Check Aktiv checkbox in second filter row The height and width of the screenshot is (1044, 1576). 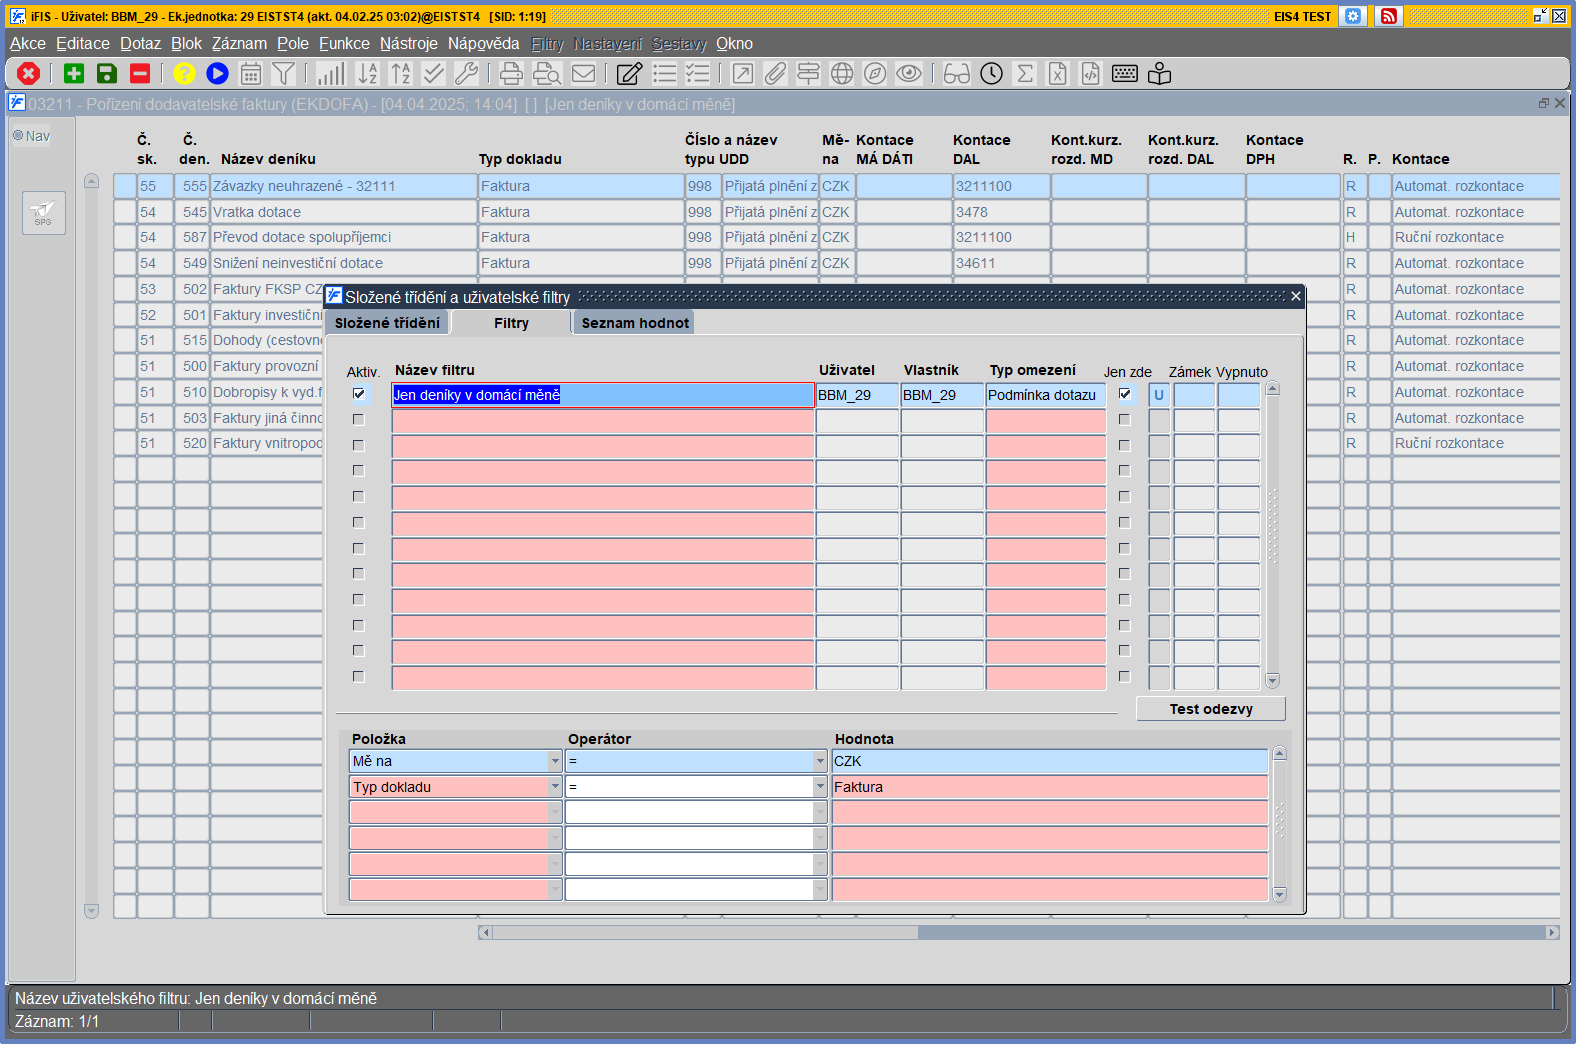(358, 420)
